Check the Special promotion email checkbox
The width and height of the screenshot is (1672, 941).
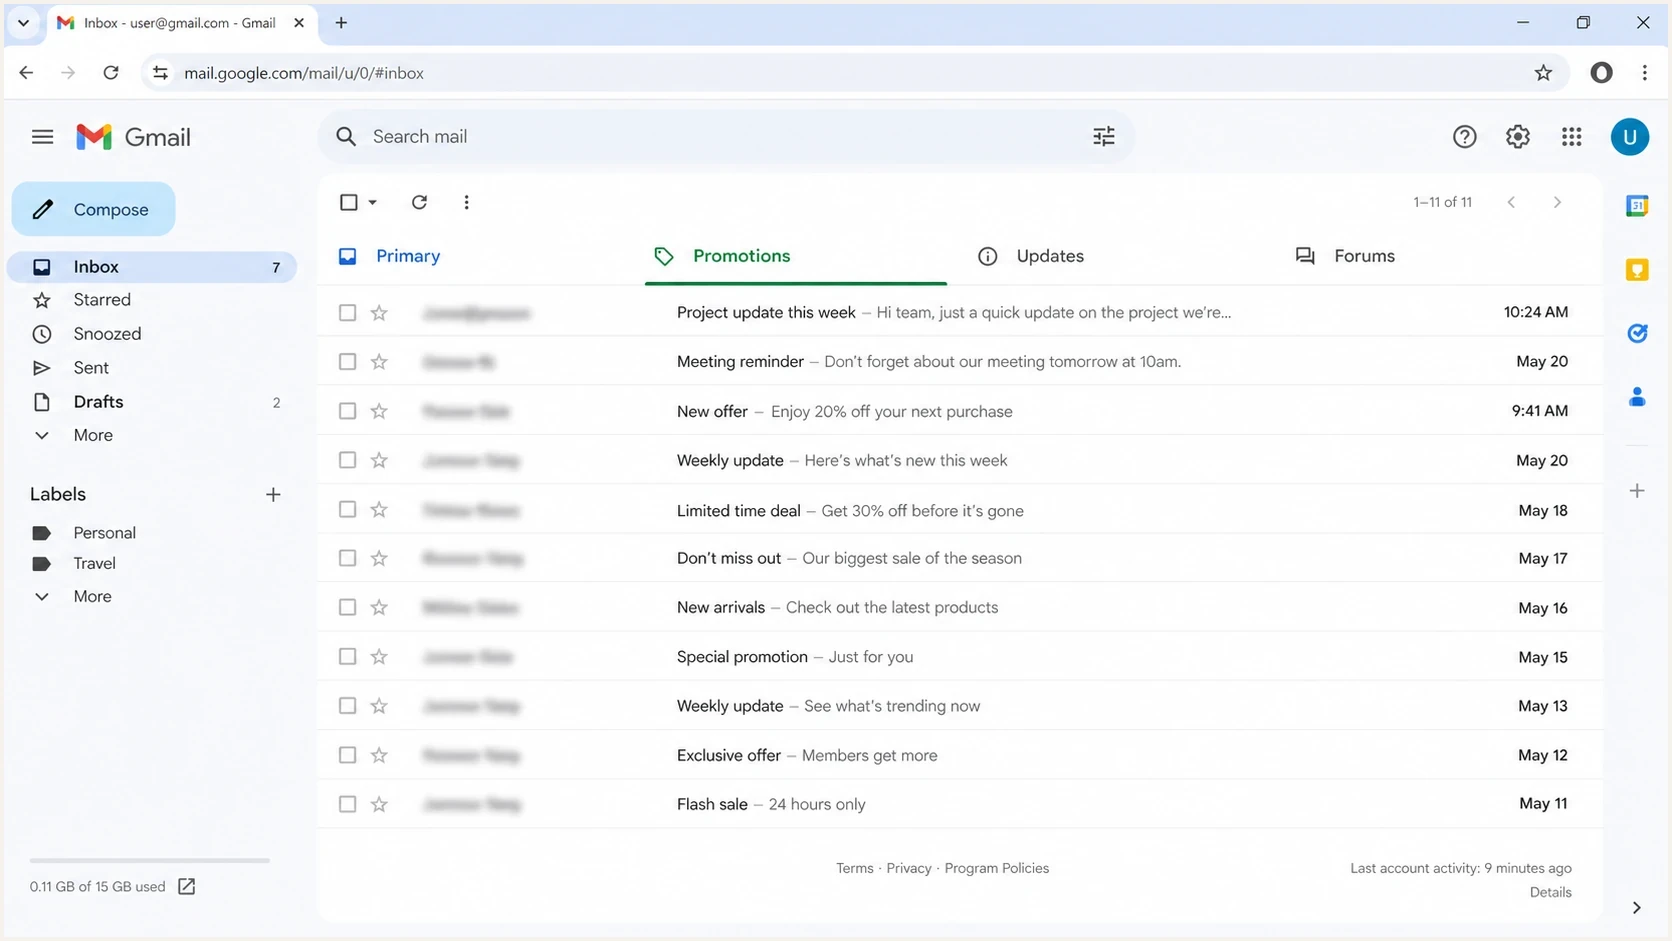tap(347, 657)
